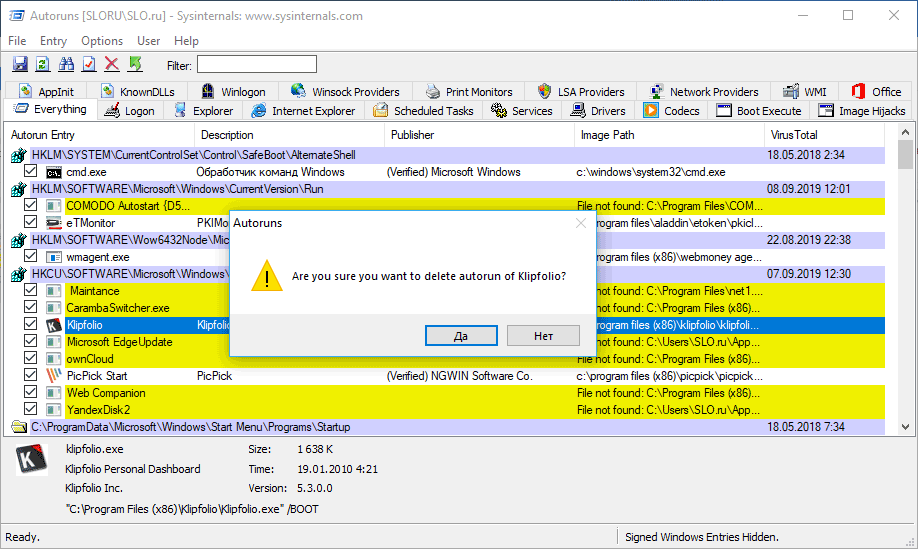This screenshot has height=549, width=918.
Task: Sort by the Image Path column header
Action: [669, 135]
